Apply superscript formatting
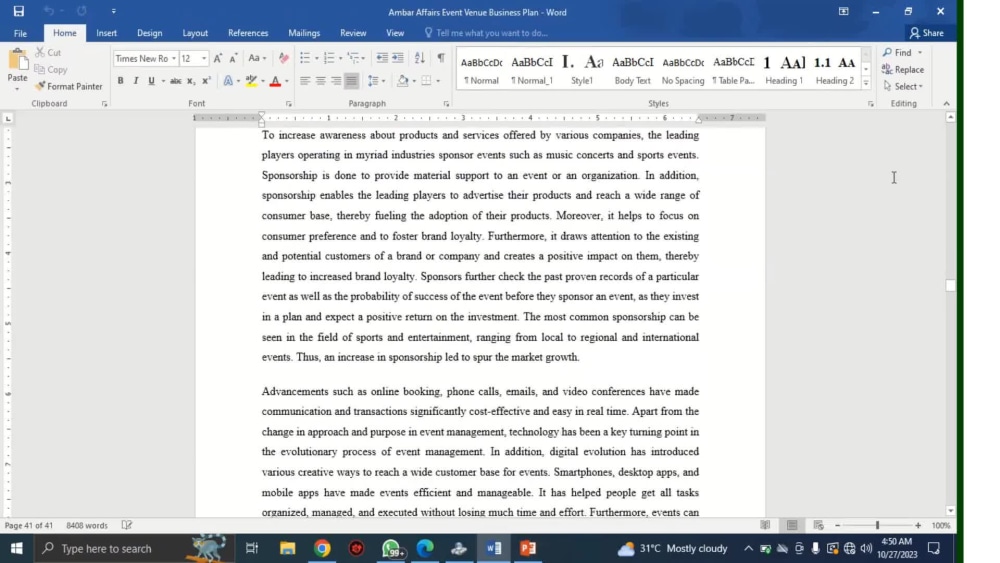This screenshot has height=563, width=1000. [206, 81]
